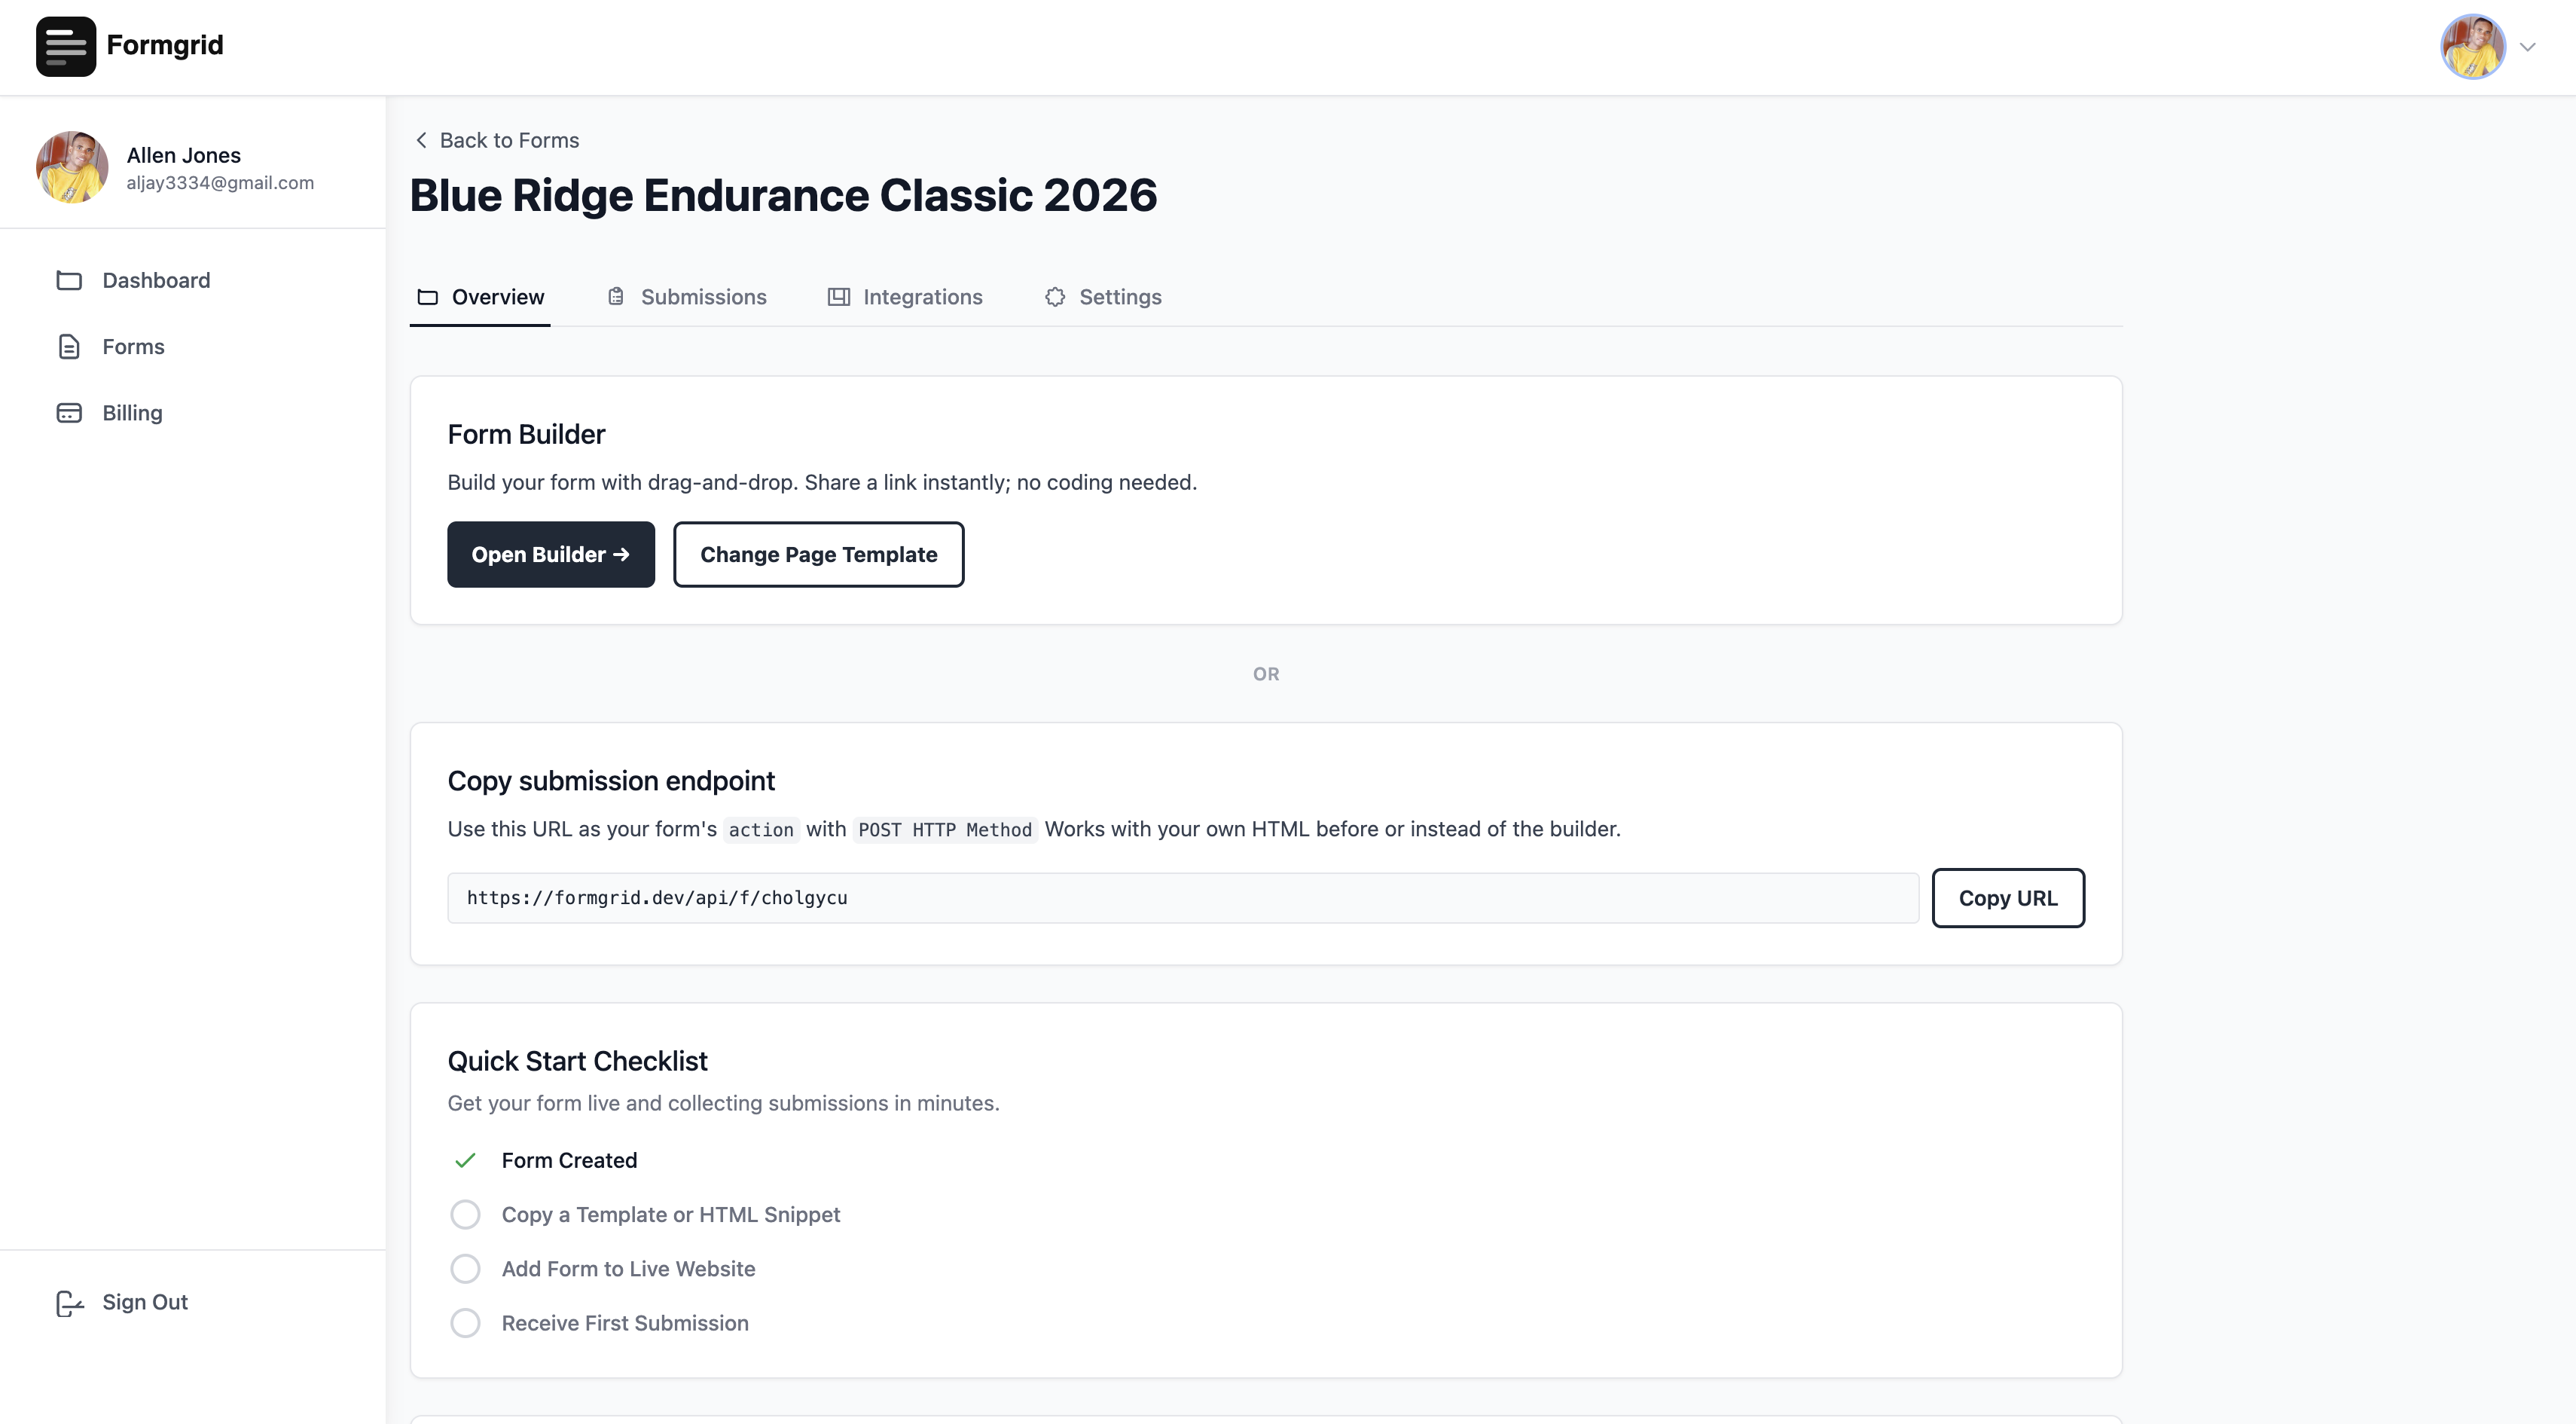Select the Dashboard sidebar icon

[x=69, y=281]
